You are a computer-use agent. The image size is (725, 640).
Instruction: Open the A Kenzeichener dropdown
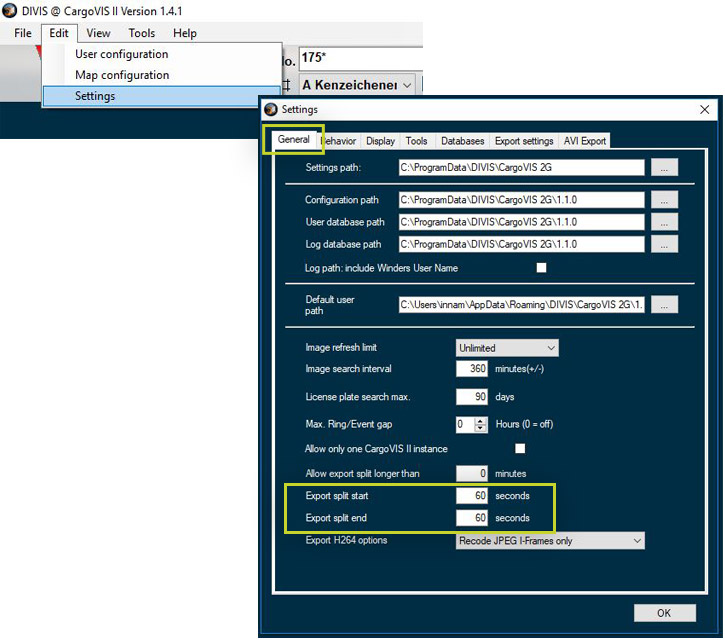pyautogui.click(x=357, y=85)
